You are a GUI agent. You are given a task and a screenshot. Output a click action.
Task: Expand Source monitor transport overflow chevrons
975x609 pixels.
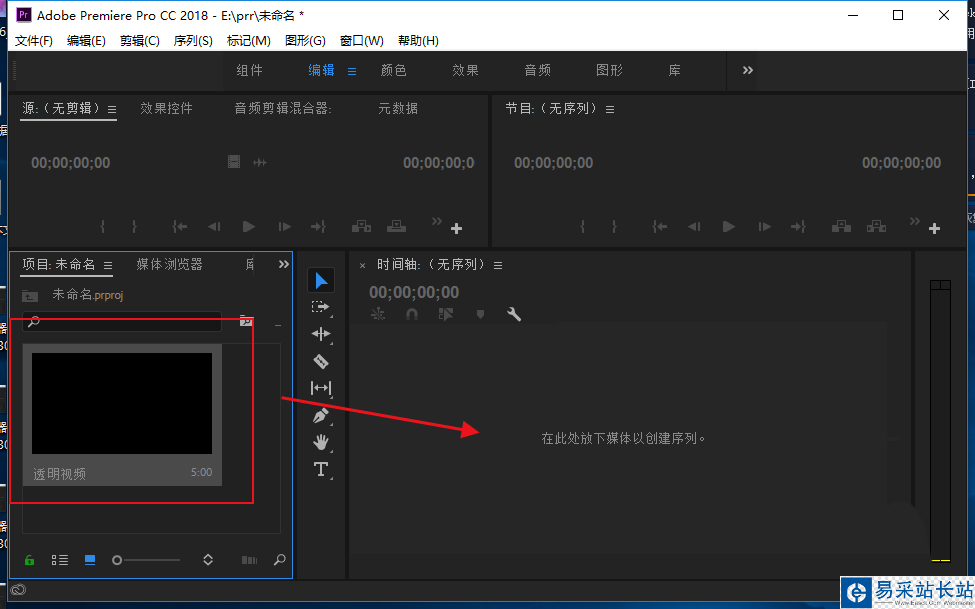click(437, 221)
